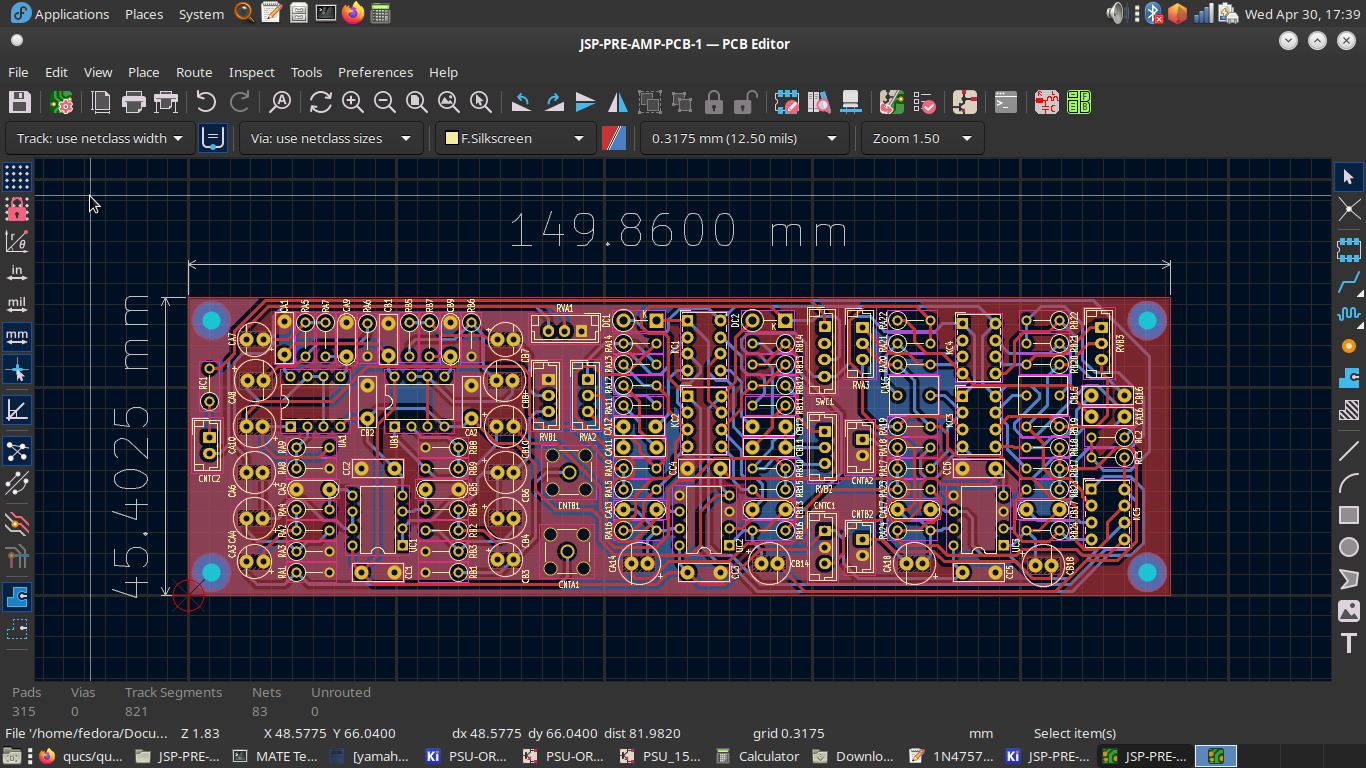Select the arrow selection tool
This screenshot has width=1366, height=768.
[x=1349, y=177]
